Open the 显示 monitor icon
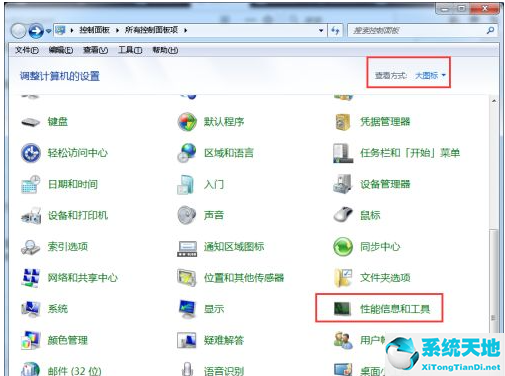Viewport: 505px width, 376px height. point(187,309)
